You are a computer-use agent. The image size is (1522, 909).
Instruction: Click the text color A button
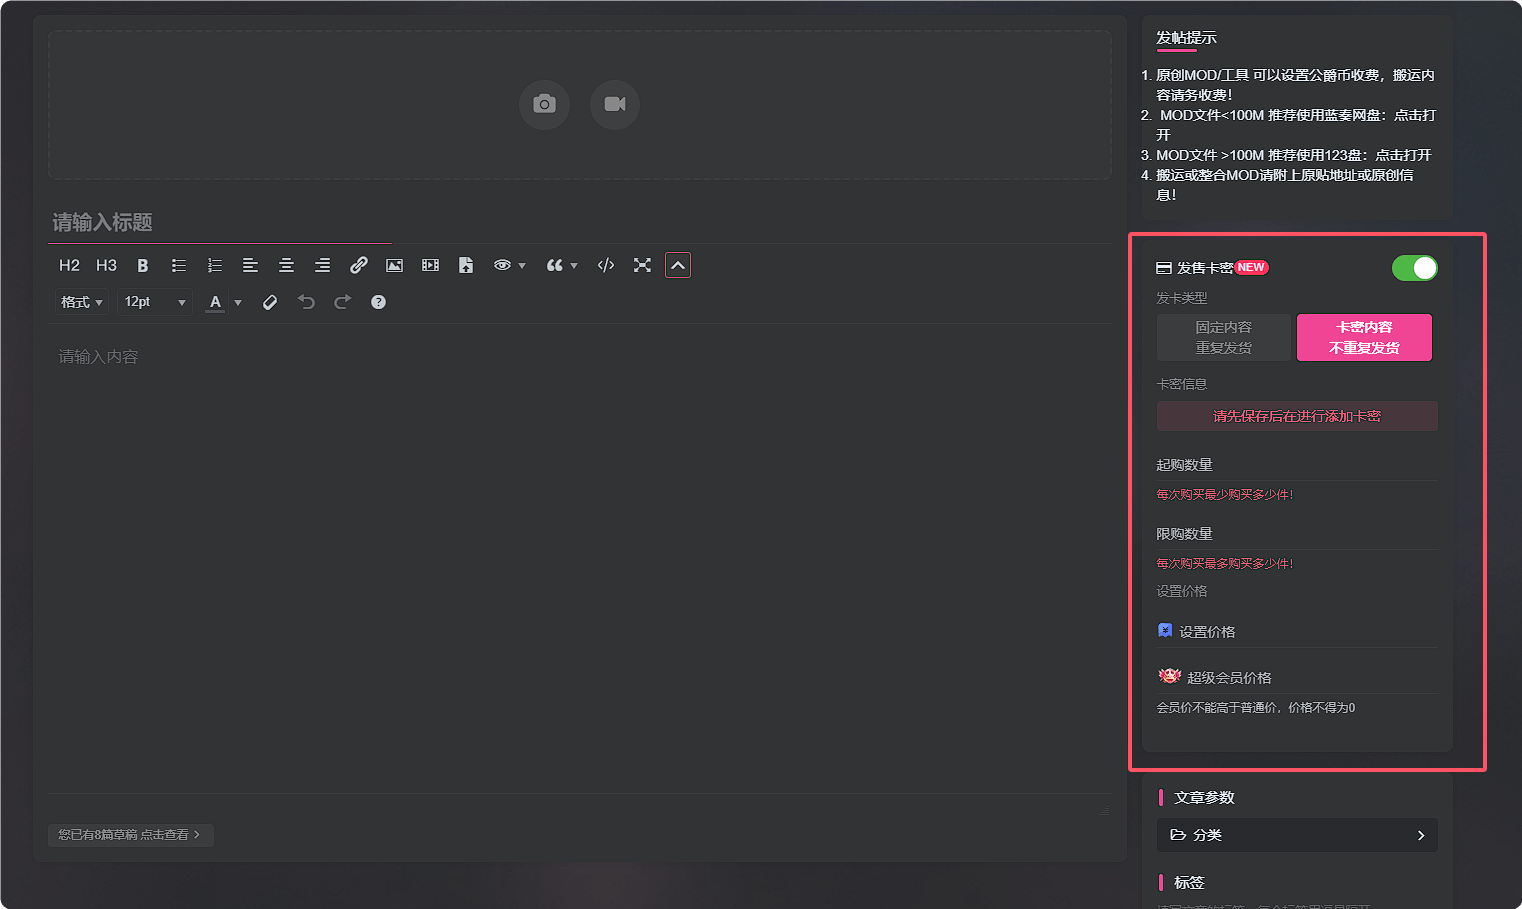coord(215,302)
